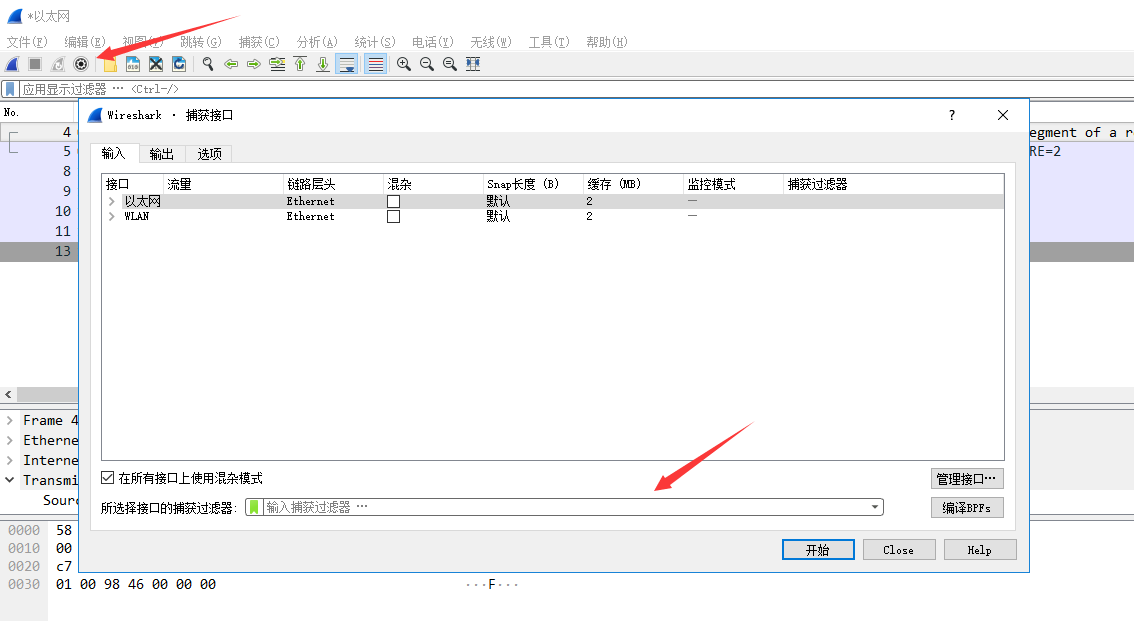
Task: Reload the capture file from toolbar
Action: click(x=179, y=64)
